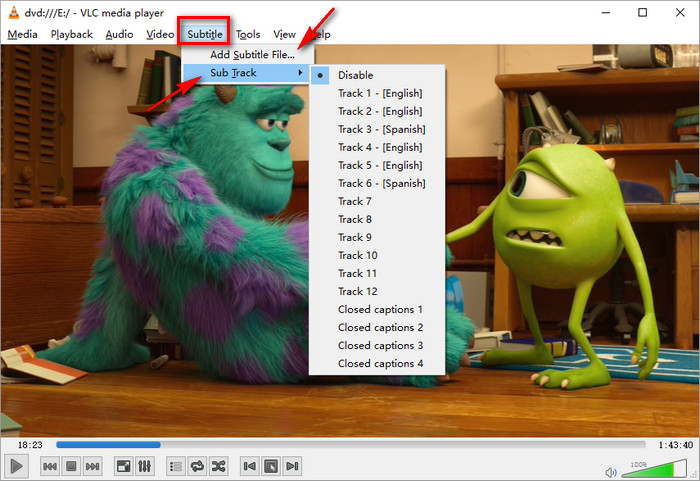Show the playlist icon
Viewport: 700px width, 481px height.
pyautogui.click(x=176, y=466)
